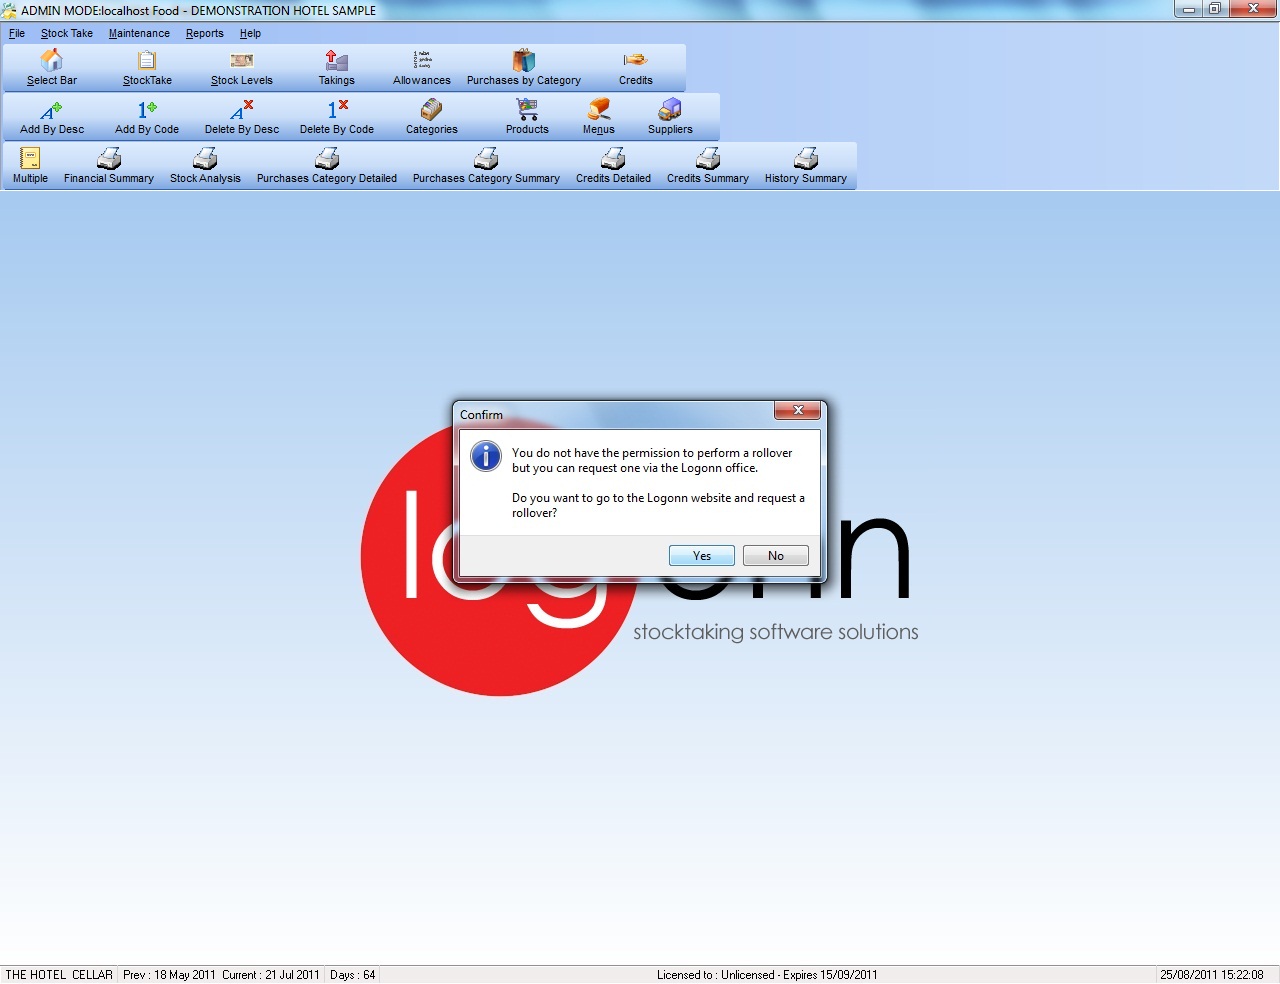Print the Financial Summary report

[109, 166]
